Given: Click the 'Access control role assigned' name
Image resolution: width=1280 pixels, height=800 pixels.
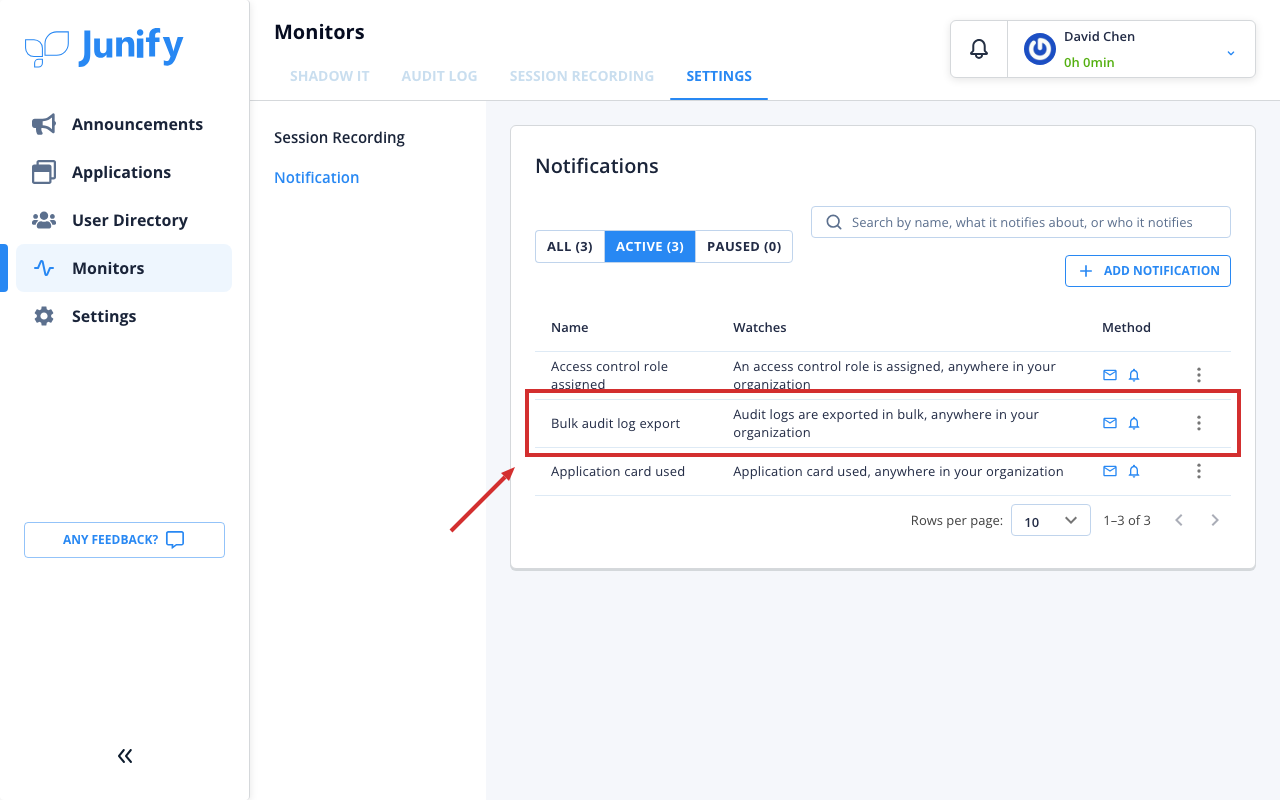Looking at the screenshot, I should tap(610, 375).
